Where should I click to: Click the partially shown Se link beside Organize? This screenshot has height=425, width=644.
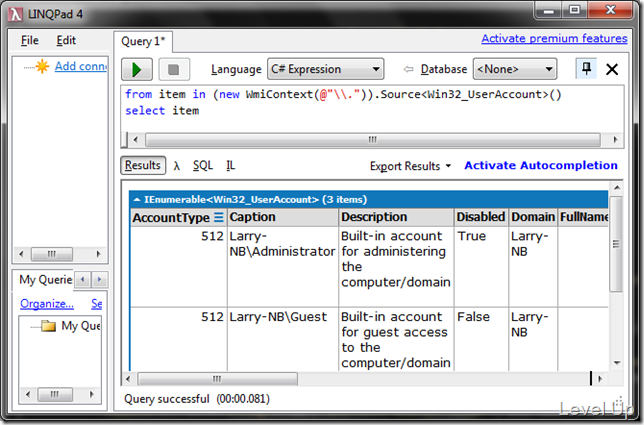click(x=97, y=304)
